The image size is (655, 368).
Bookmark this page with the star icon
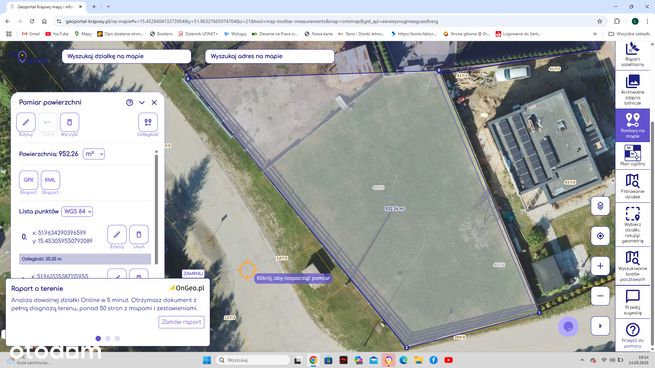point(600,21)
